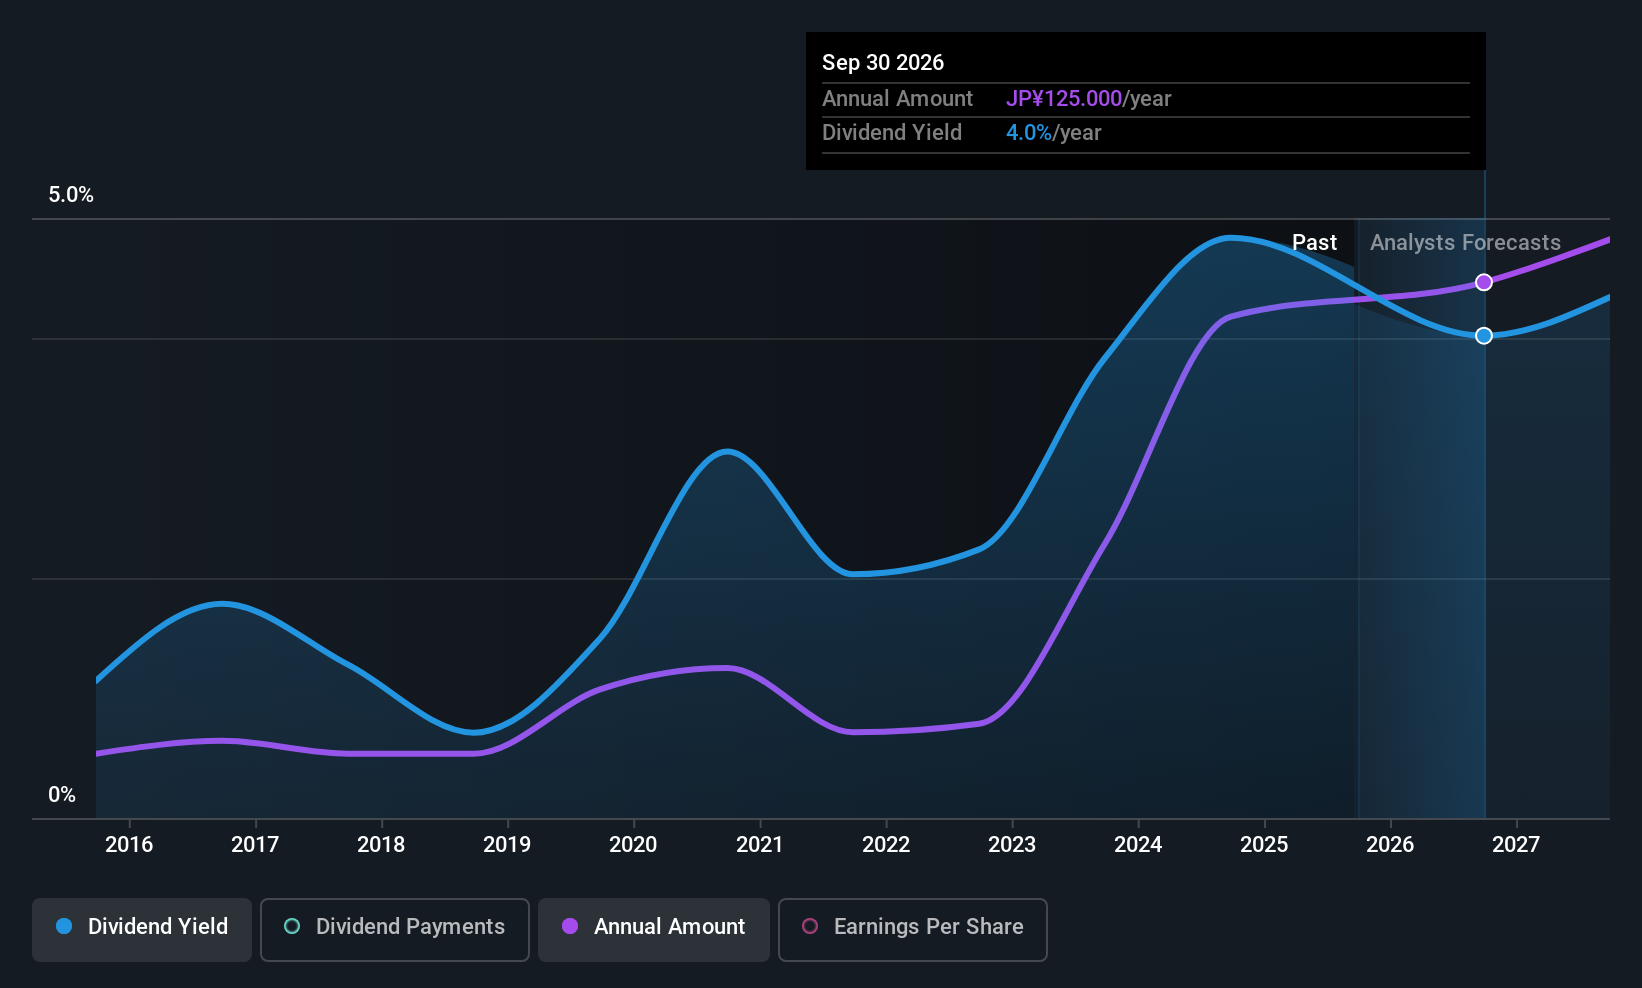Click the 4.0%/year yield value in tooltip

(1054, 133)
